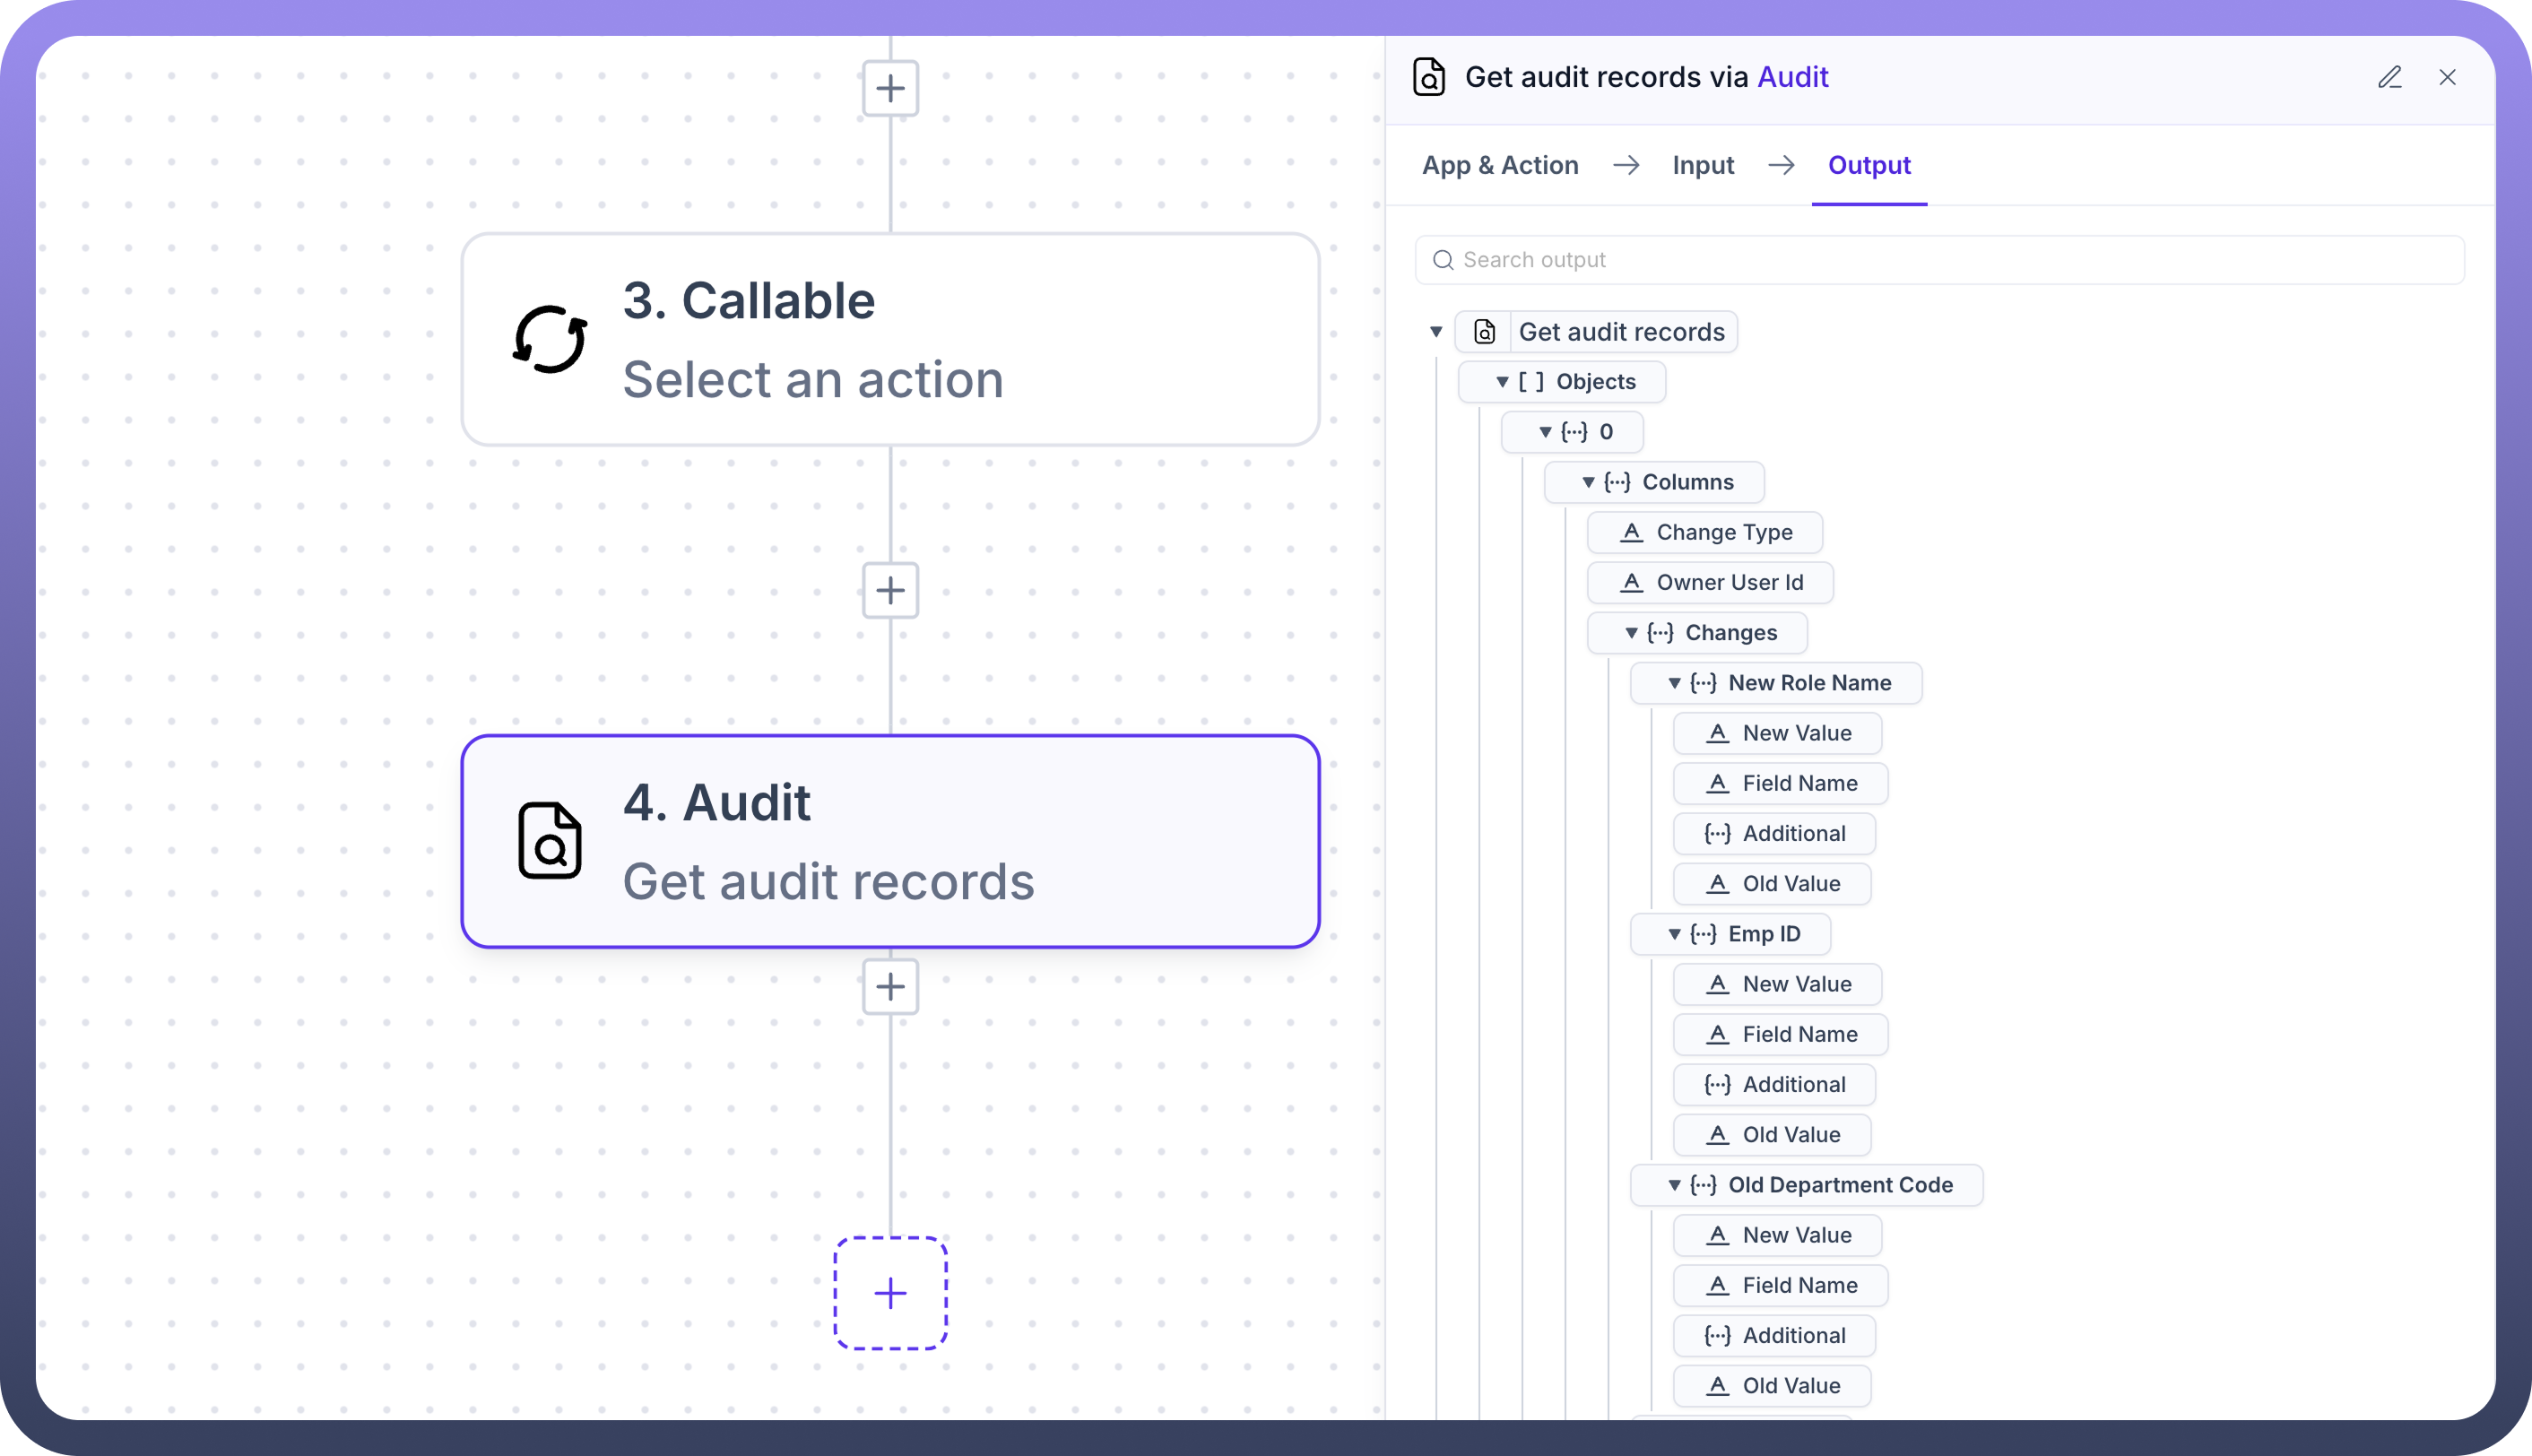The width and height of the screenshot is (2532, 1456).
Task: Click the Audit step document-search icon
Action: 549,840
